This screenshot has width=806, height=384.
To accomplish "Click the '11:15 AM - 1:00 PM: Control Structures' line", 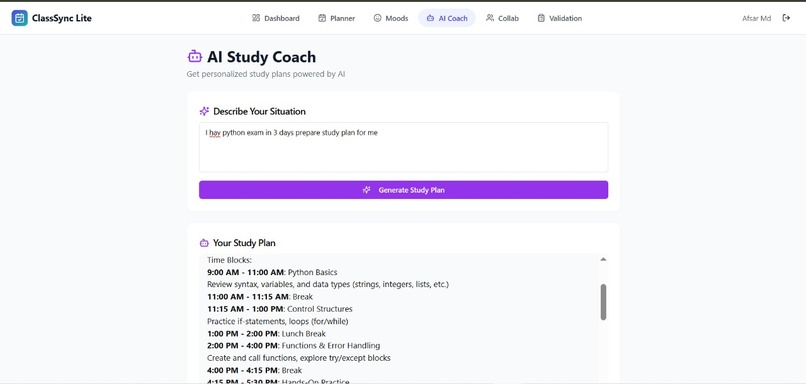I will 280,309.
